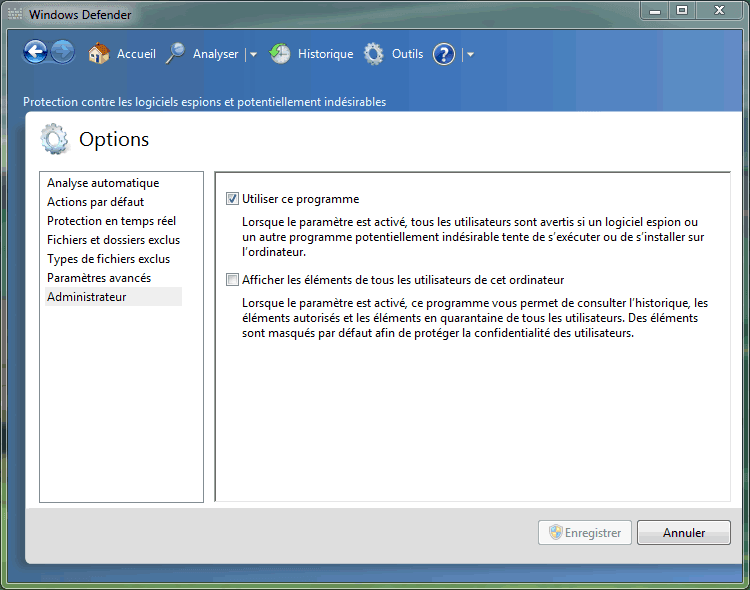Expand the Analyser dropdown arrow
750x590 pixels.
pyautogui.click(x=254, y=55)
